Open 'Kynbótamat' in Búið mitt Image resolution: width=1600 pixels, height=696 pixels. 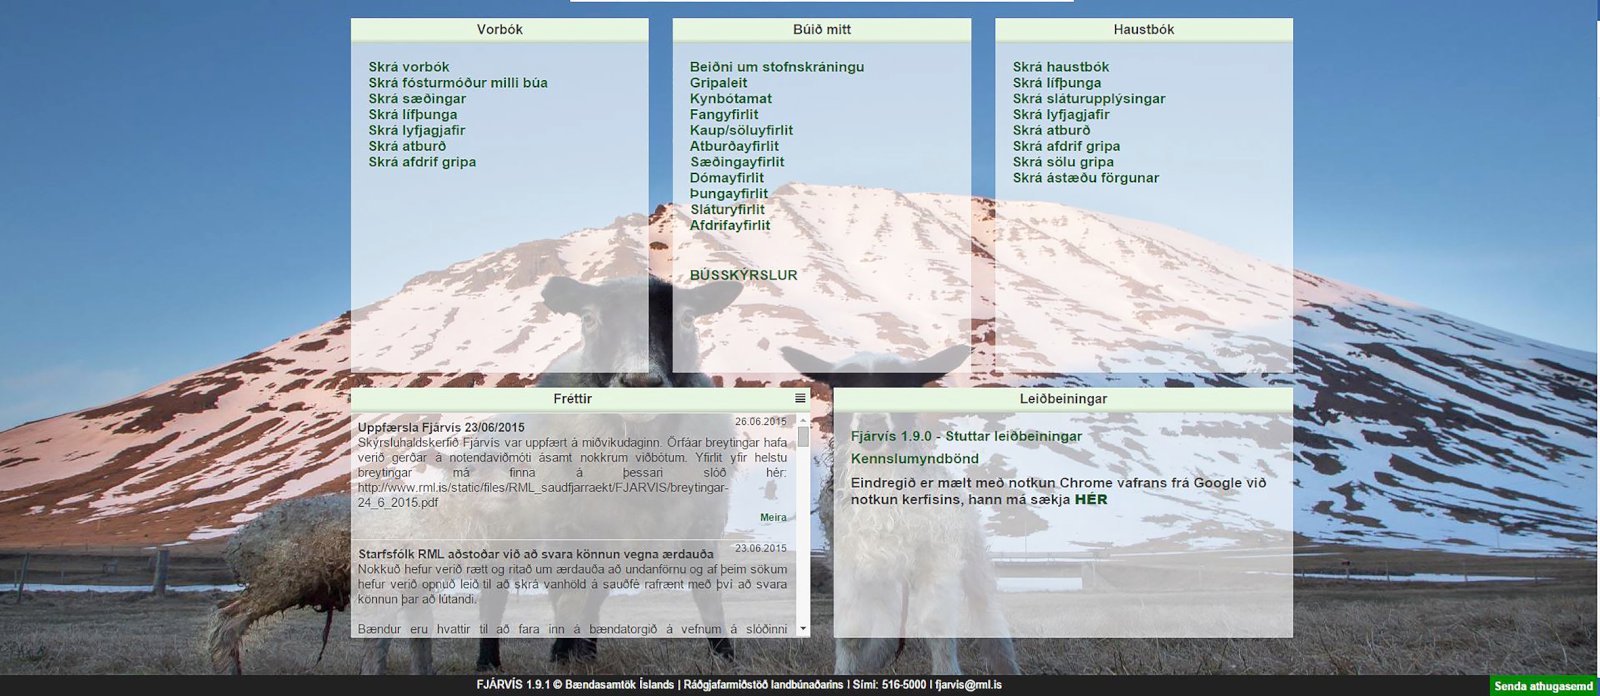[730, 99]
